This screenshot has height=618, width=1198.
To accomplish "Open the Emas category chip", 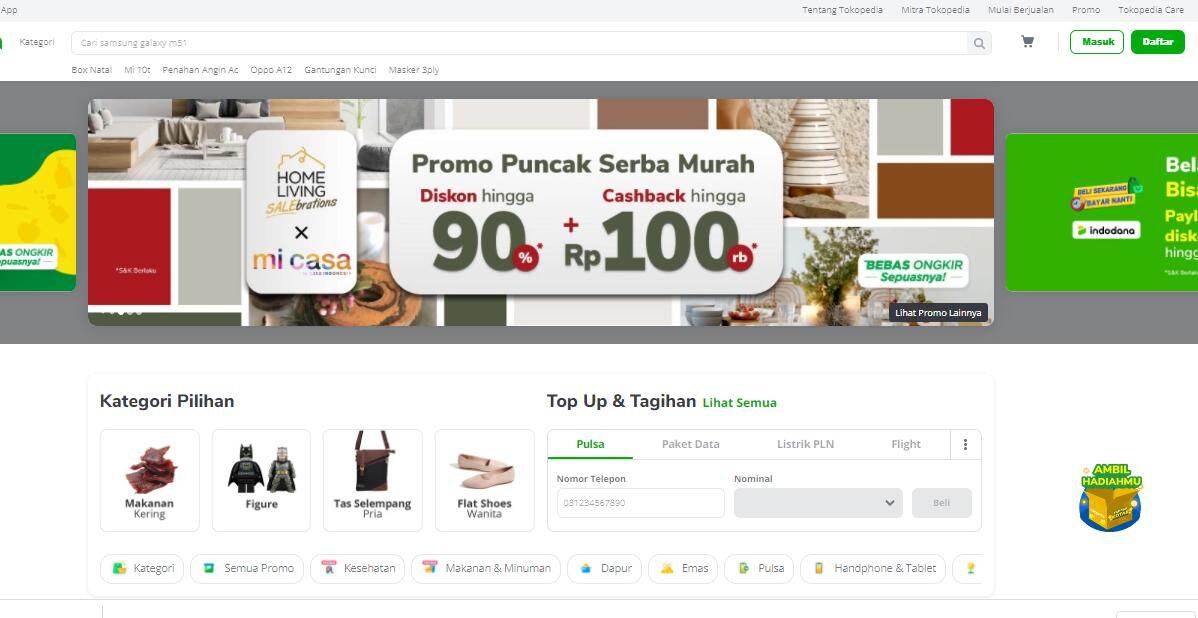I will [683, 568].
